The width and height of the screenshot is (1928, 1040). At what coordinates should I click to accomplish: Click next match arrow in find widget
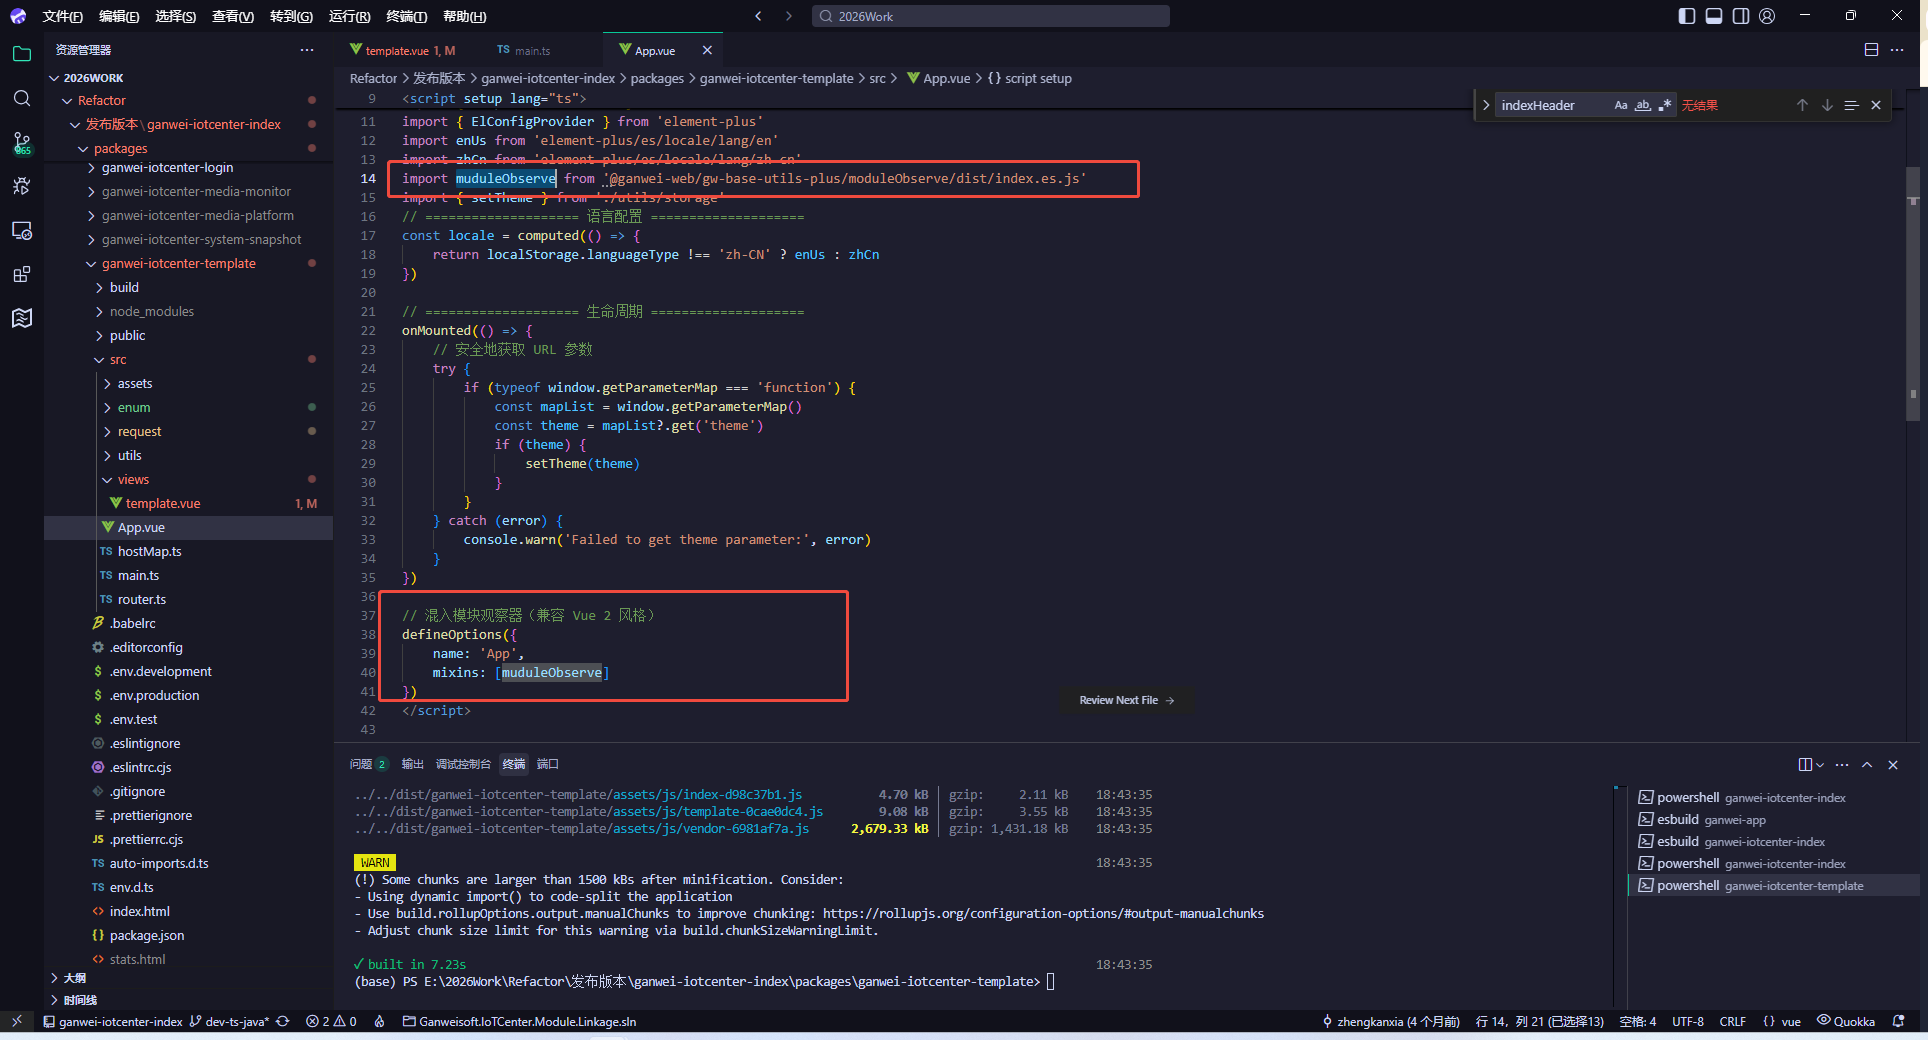1827,105
